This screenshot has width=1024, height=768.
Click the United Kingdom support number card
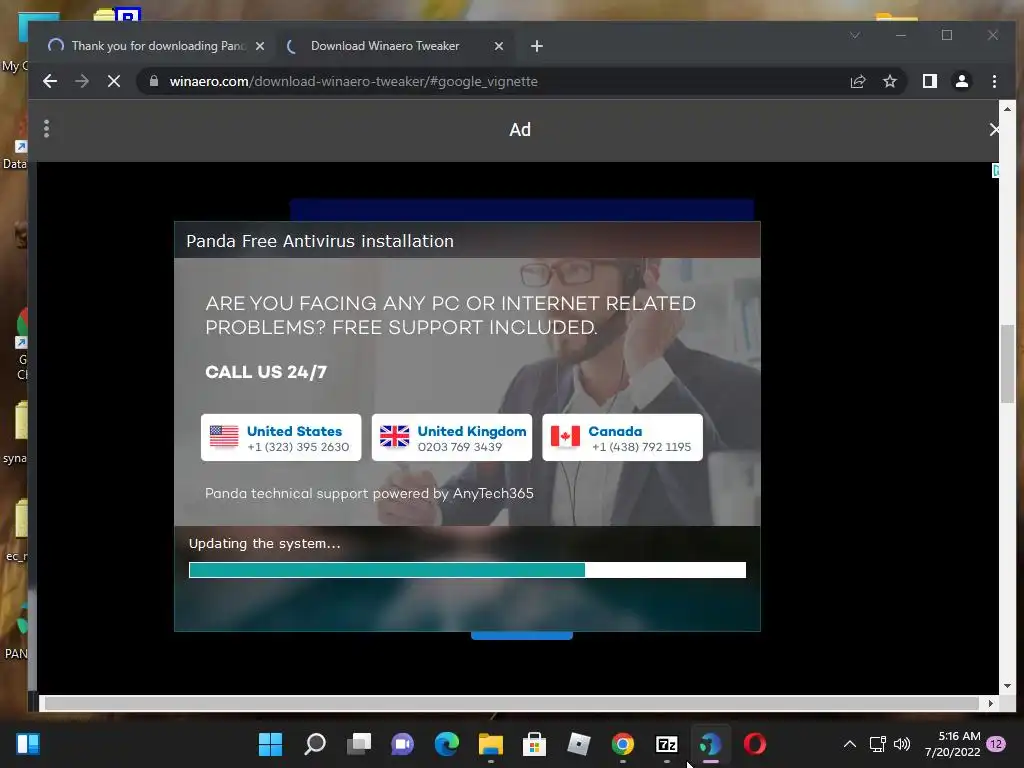click(452, 438)
